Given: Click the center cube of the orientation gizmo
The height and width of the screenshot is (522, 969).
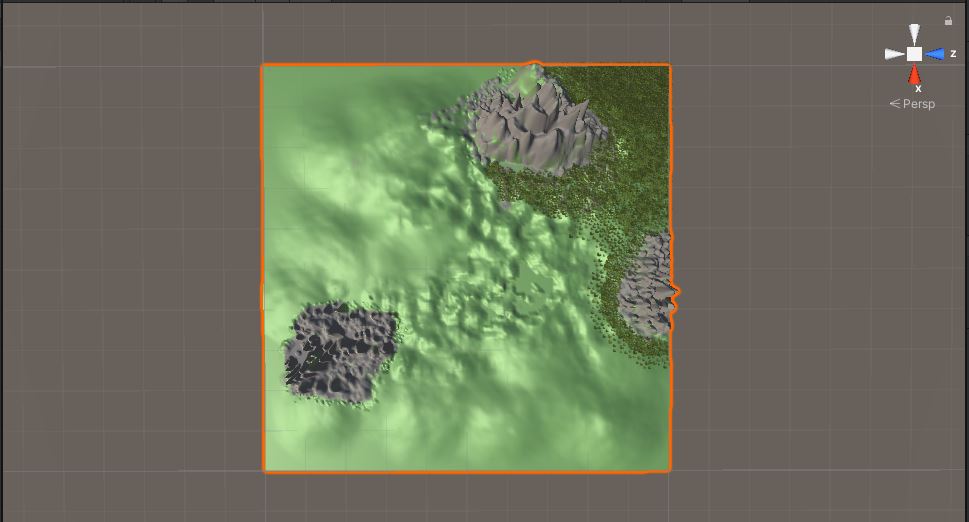Looking at the screenshot, I should click(x=915, y=54).
